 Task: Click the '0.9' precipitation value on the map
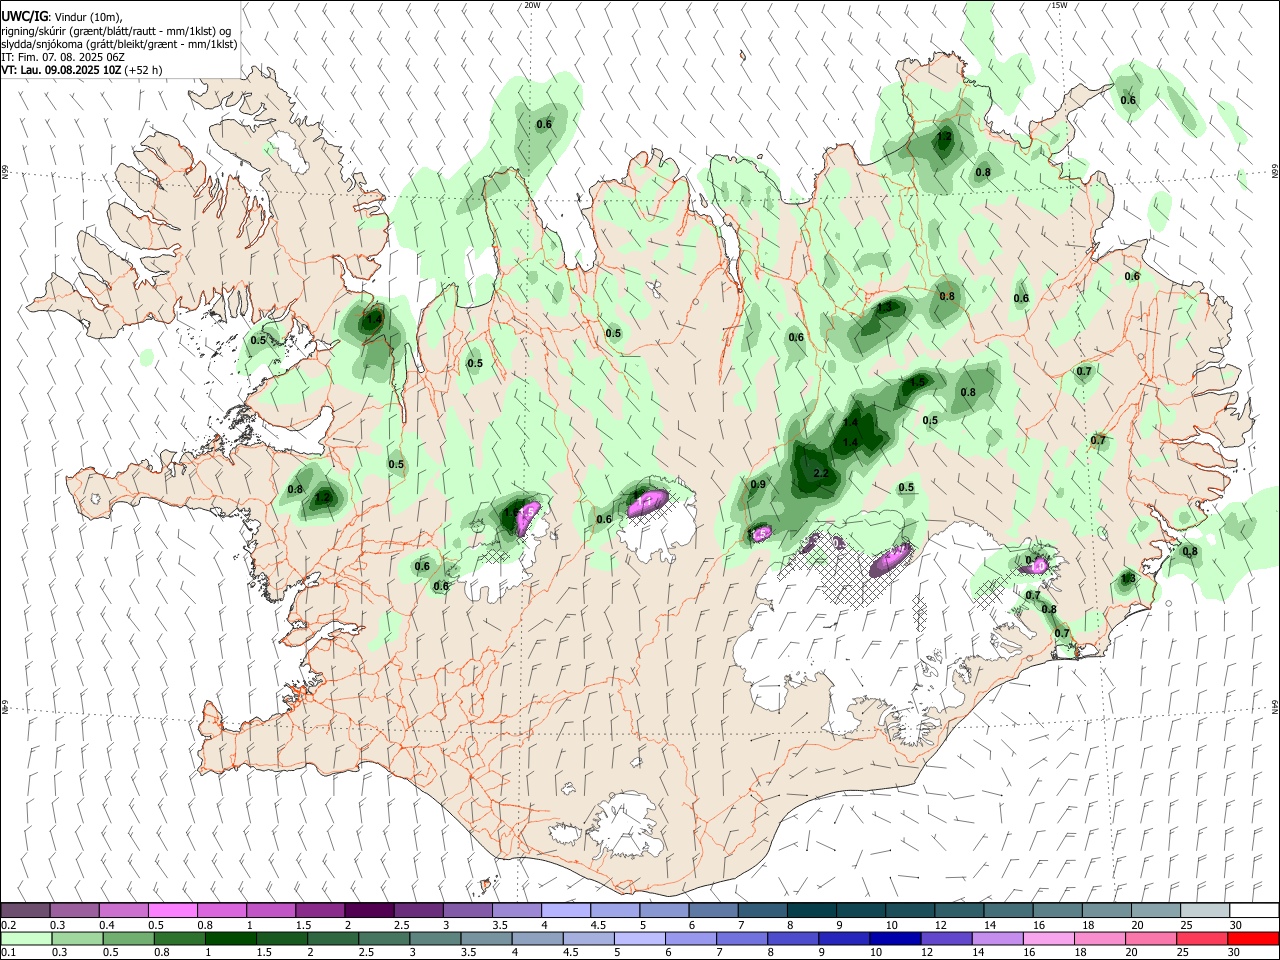[758, 485]
